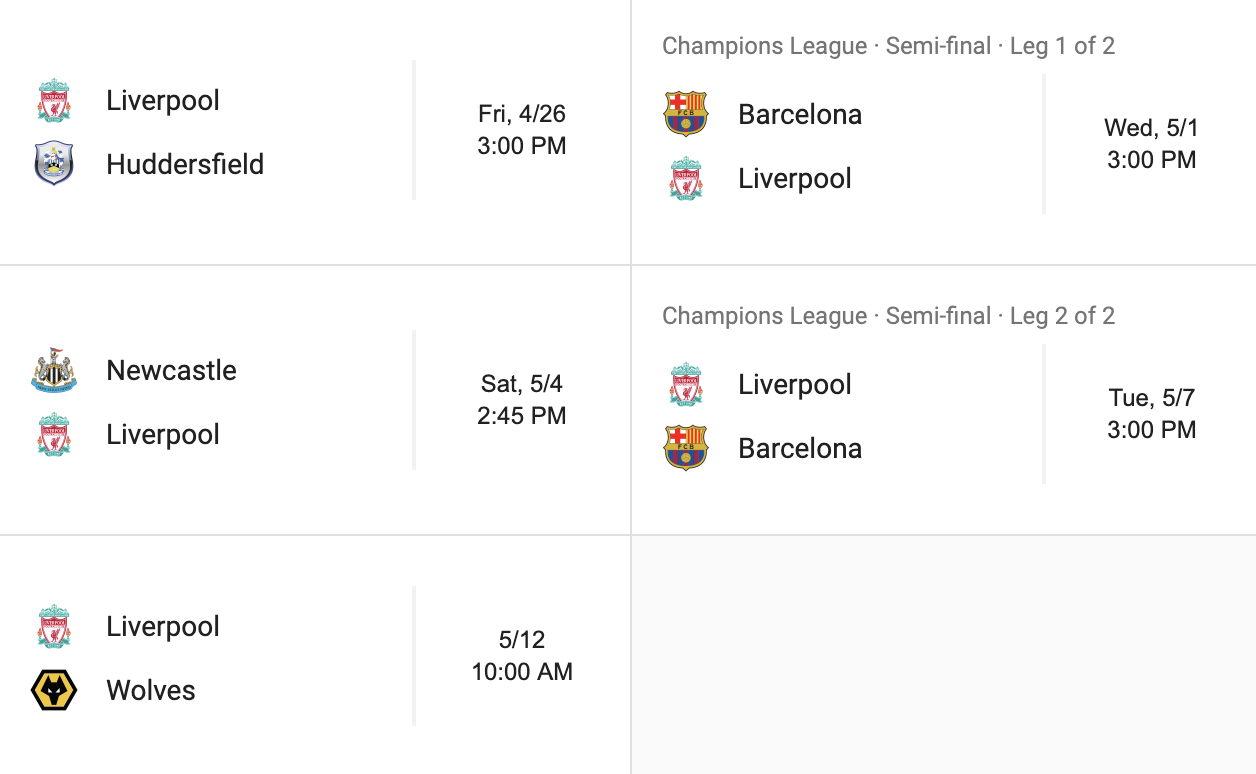Select the Tue, 5/7 kickoff time
Screen dimensions: 1256x774
point(1151,414)
